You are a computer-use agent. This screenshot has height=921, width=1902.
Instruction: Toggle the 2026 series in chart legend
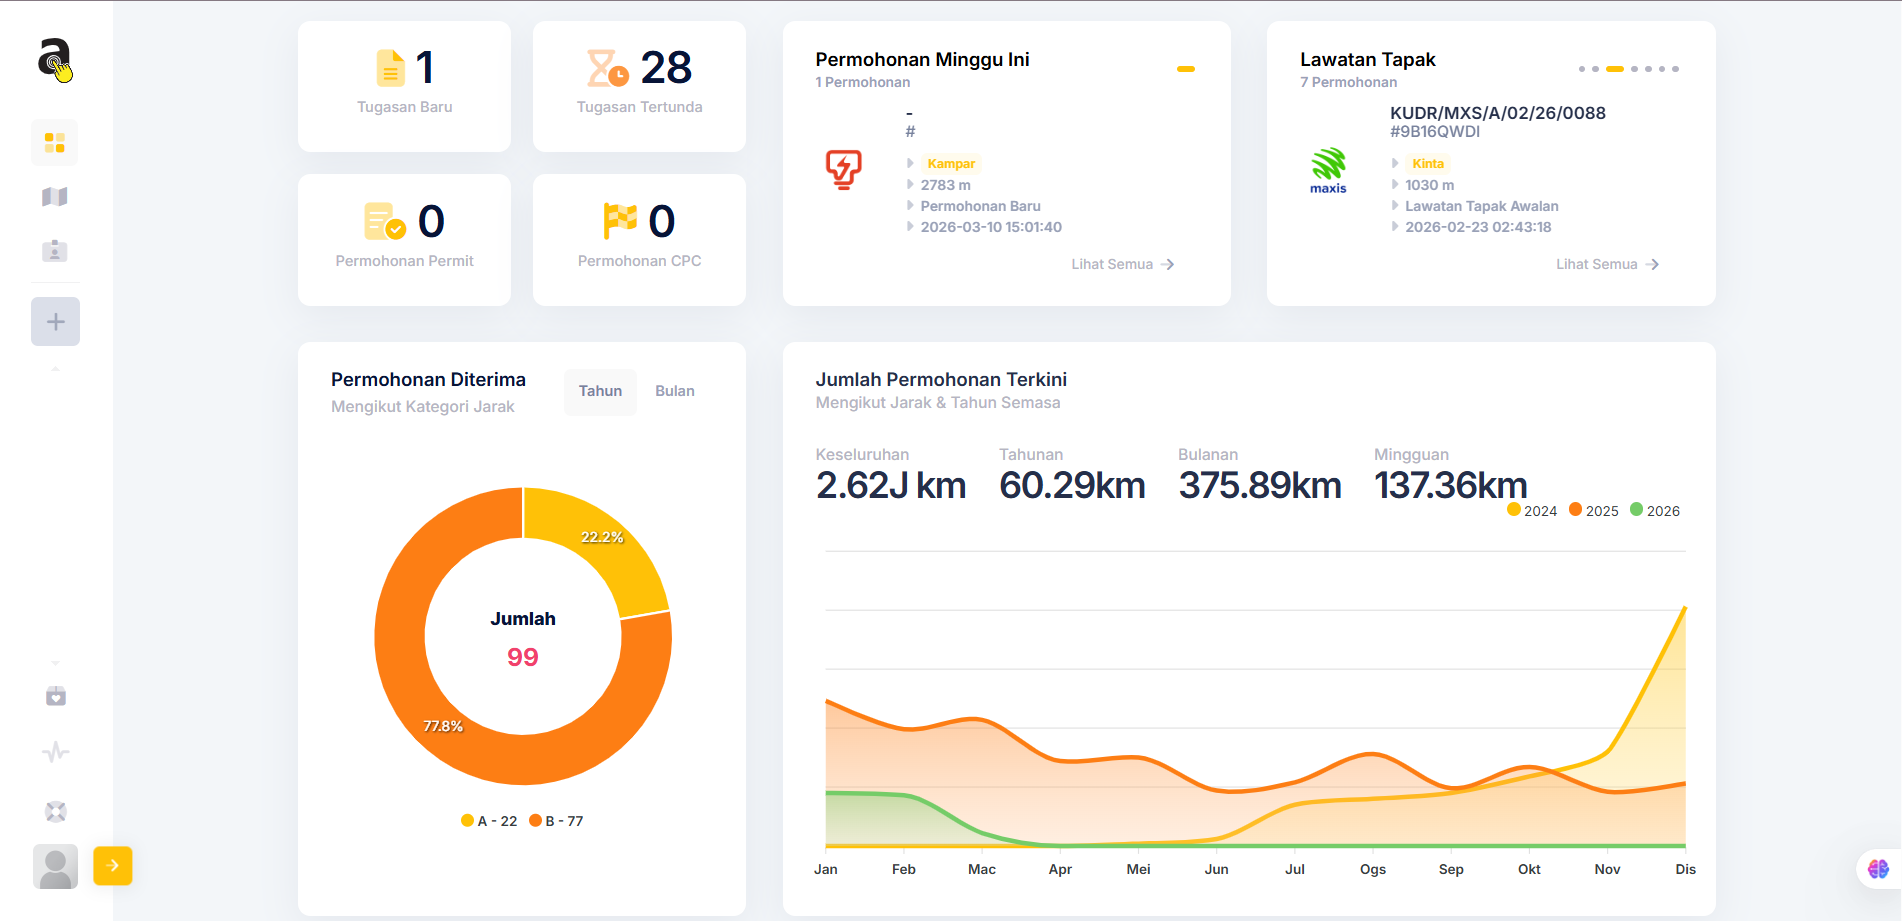point(1654,511)
